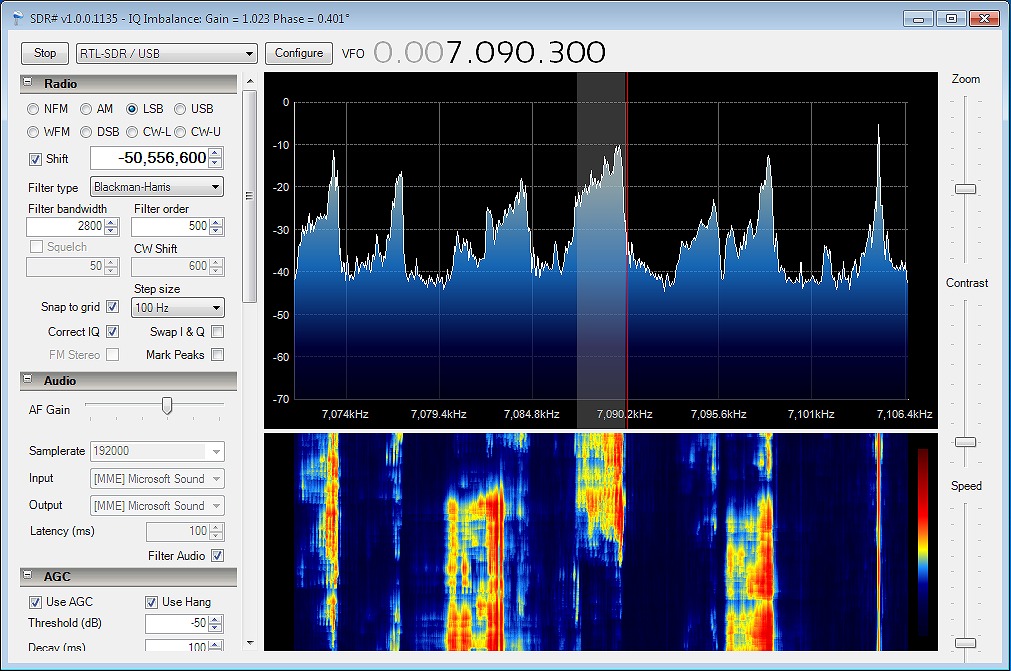The height and width of the screenshot is (671, 1011).
Task: Enable the Mark Peaks checkbox
Action: [x=217, y=355]
